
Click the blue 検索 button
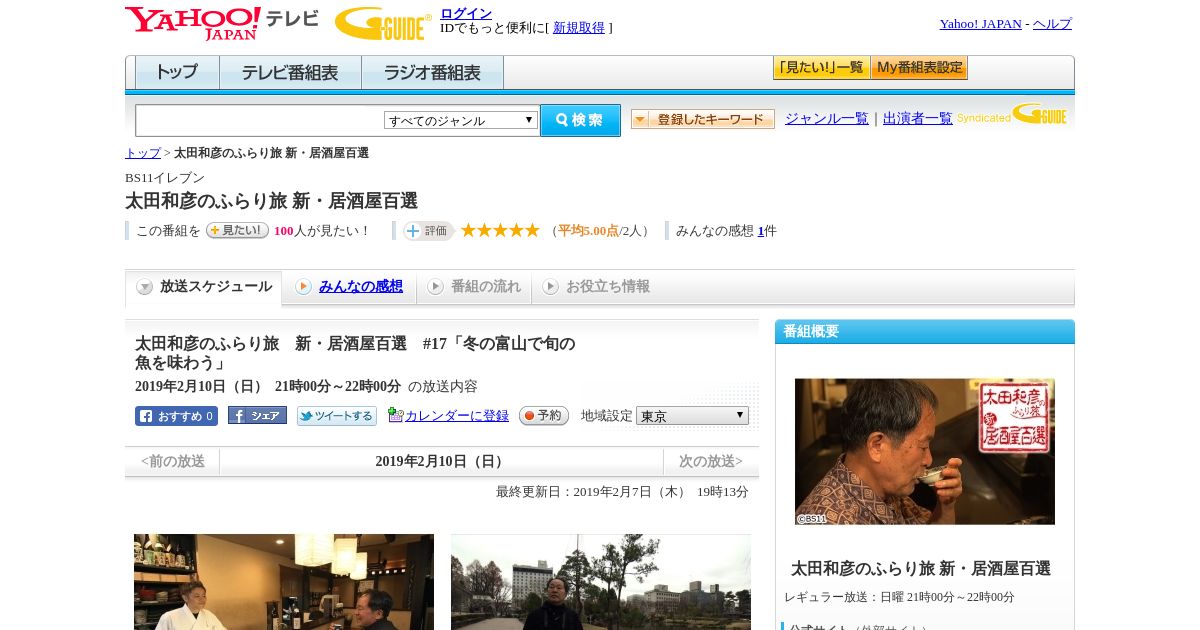[580, 120]
